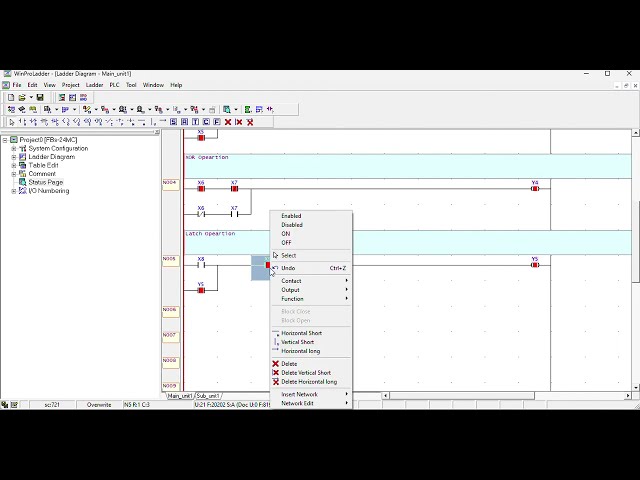
Task: Expand the Comment tree node
Action: click(x=14, y=174)
